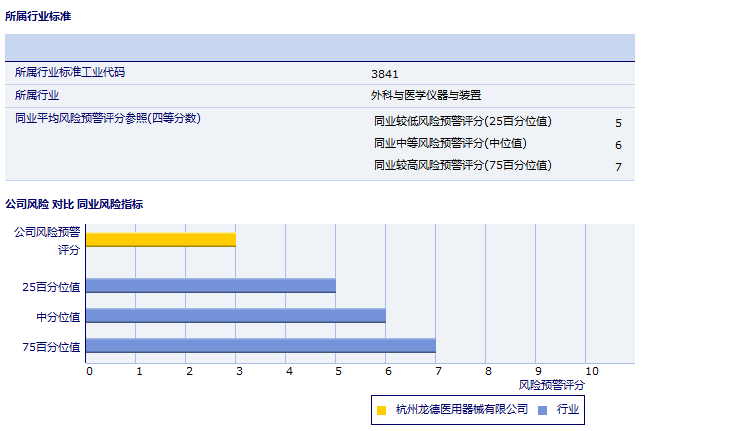Click the 杭州龙德医用器械有限公司 legend label
Screen dimensions: 731x431
[x=461, y=410]
